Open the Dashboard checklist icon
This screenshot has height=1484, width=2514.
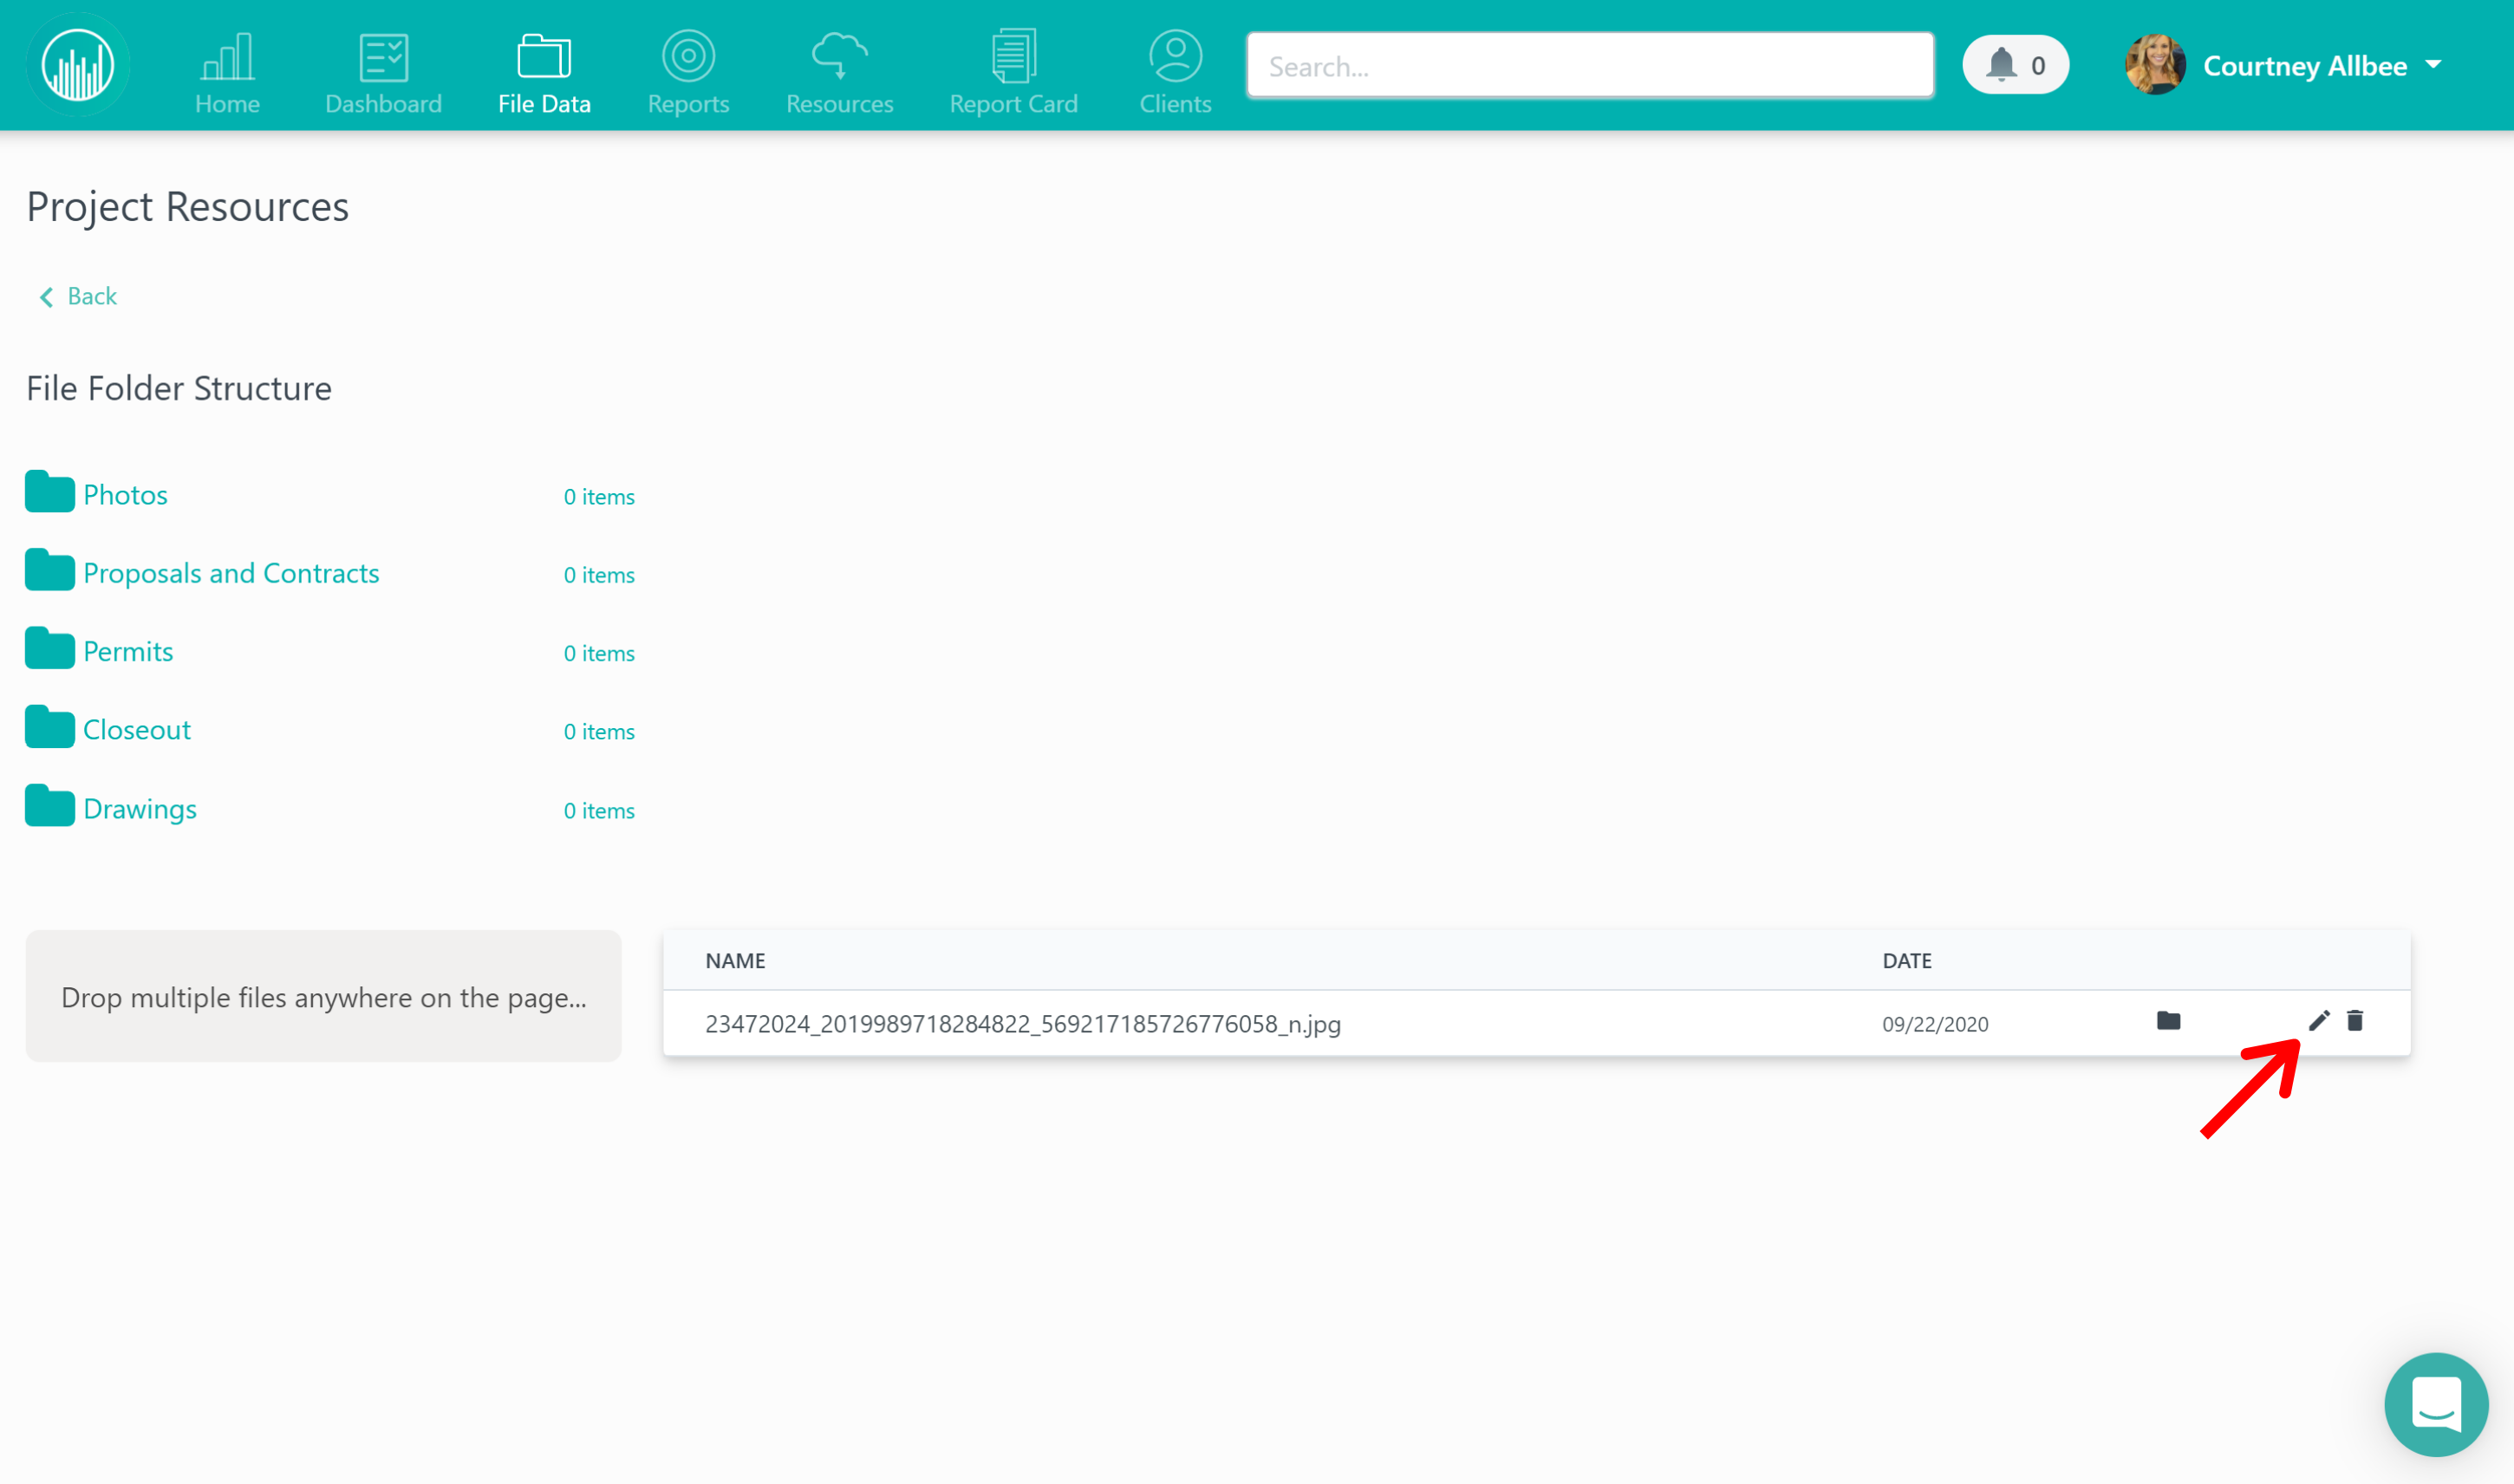click(x=383, y=56)
